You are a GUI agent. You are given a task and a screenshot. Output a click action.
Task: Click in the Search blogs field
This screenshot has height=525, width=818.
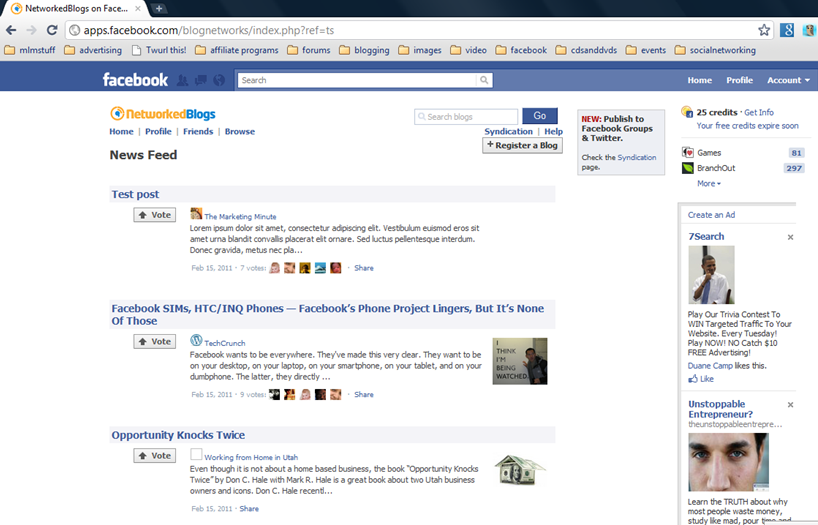coord(466,116)
